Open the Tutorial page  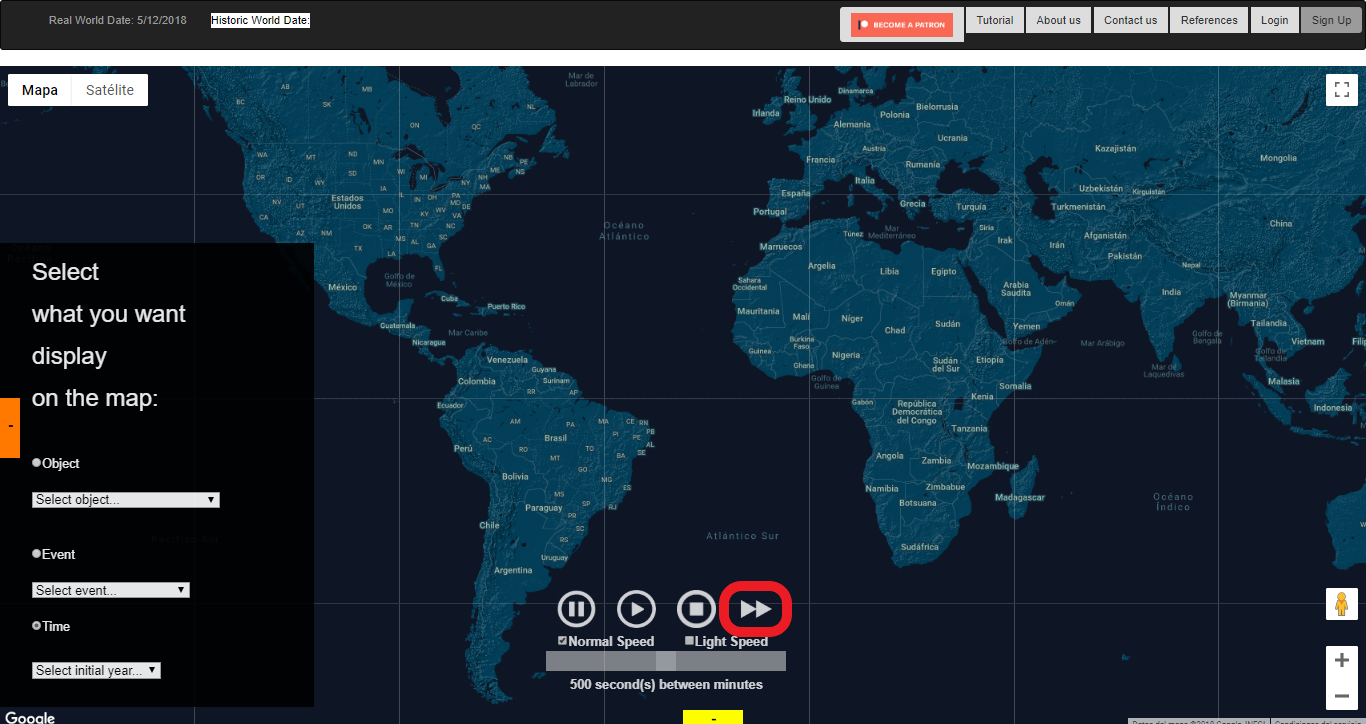coord(995,20)
